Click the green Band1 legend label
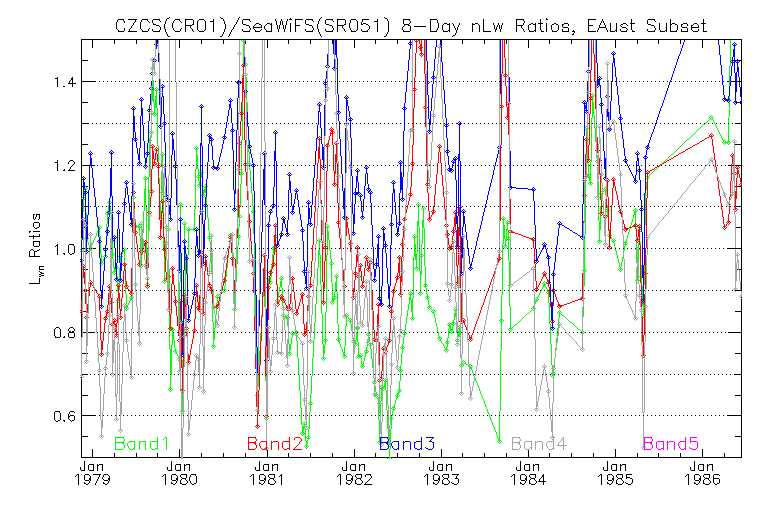Screen dimensions: 768x512 142,444
